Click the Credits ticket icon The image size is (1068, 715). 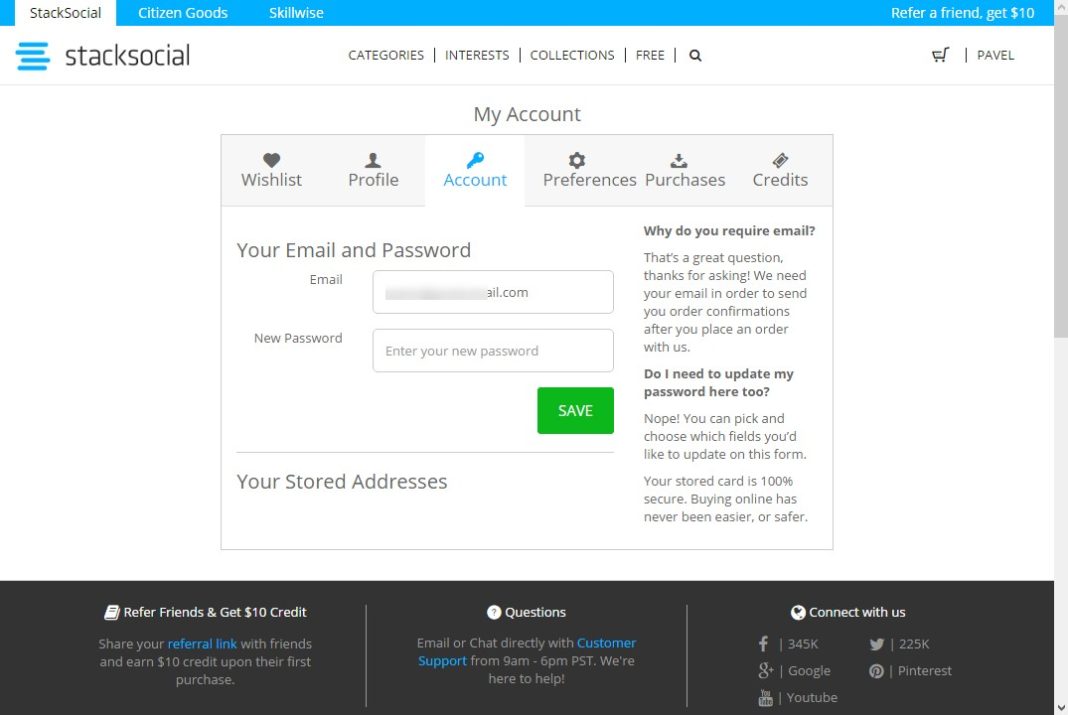point(781,160)
